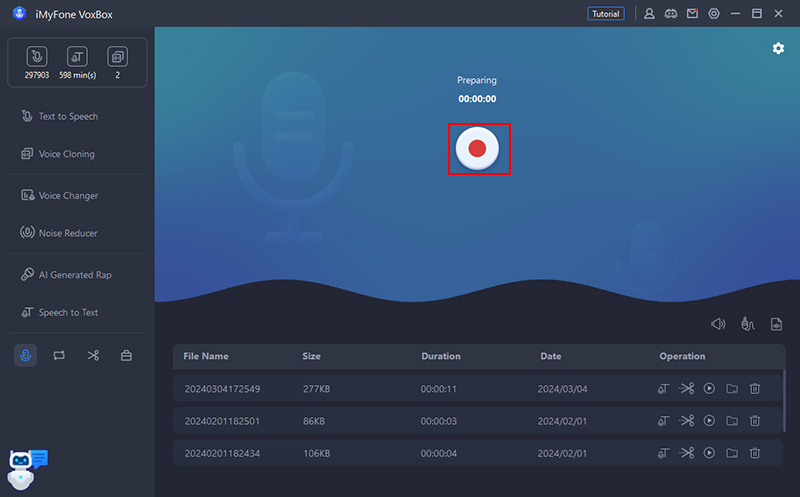Click the 00:00:11 duration cell
The image size is (800, 497).
coord(438,389)
